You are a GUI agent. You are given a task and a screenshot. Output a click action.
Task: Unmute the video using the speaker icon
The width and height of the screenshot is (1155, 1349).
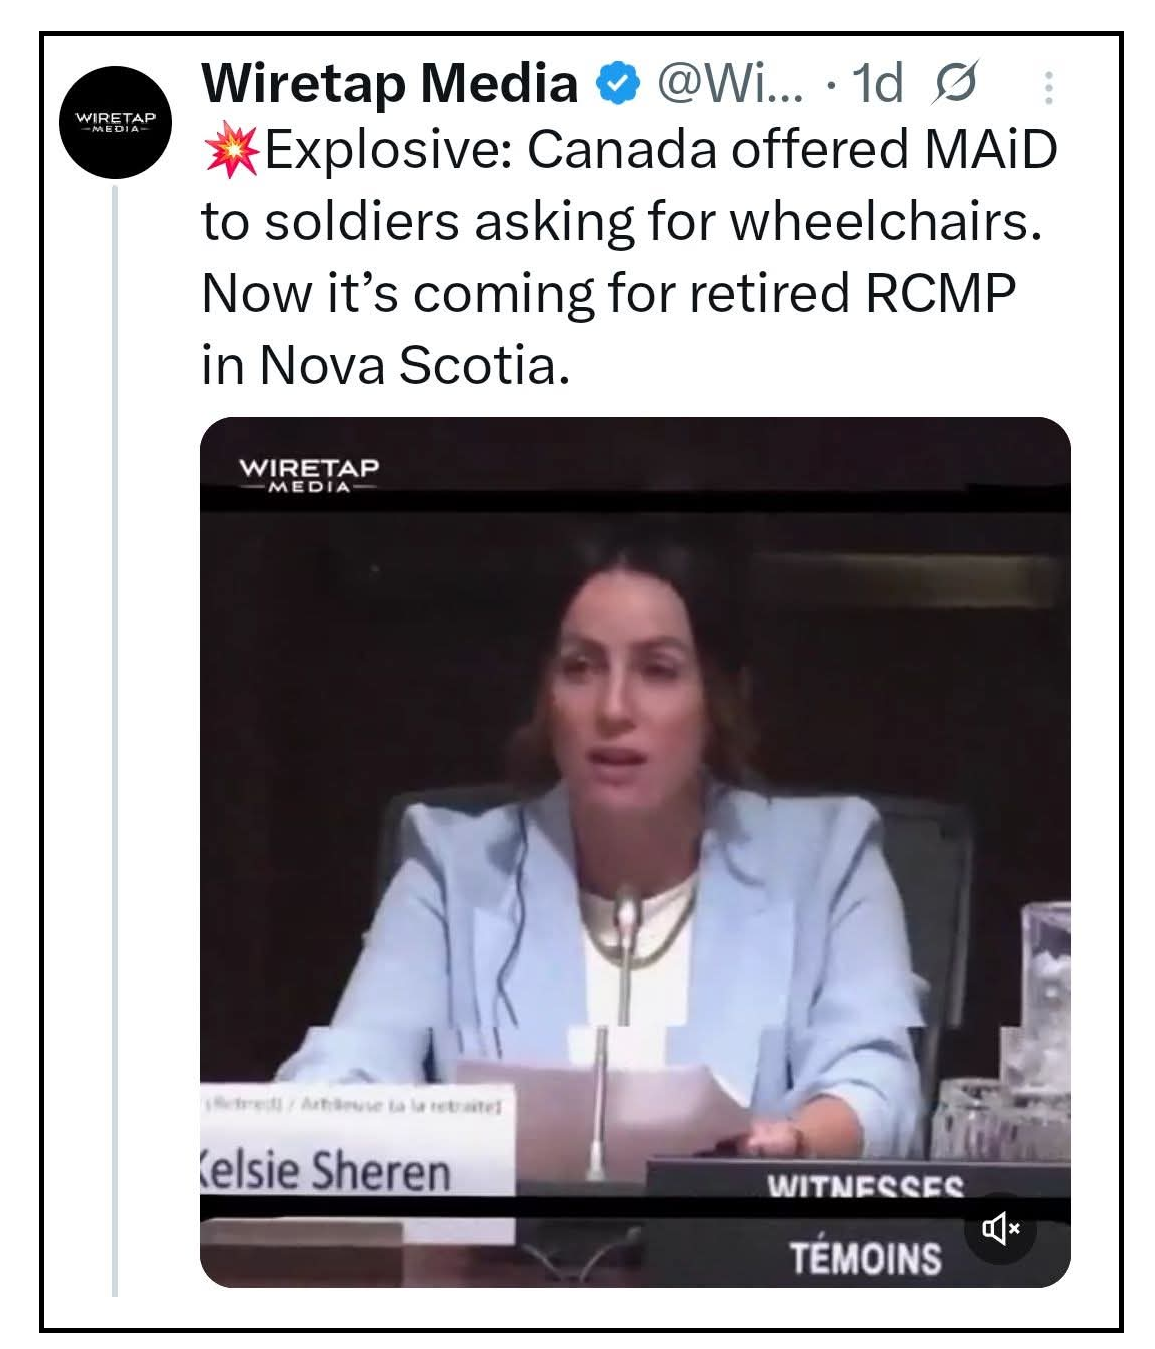999,1228
